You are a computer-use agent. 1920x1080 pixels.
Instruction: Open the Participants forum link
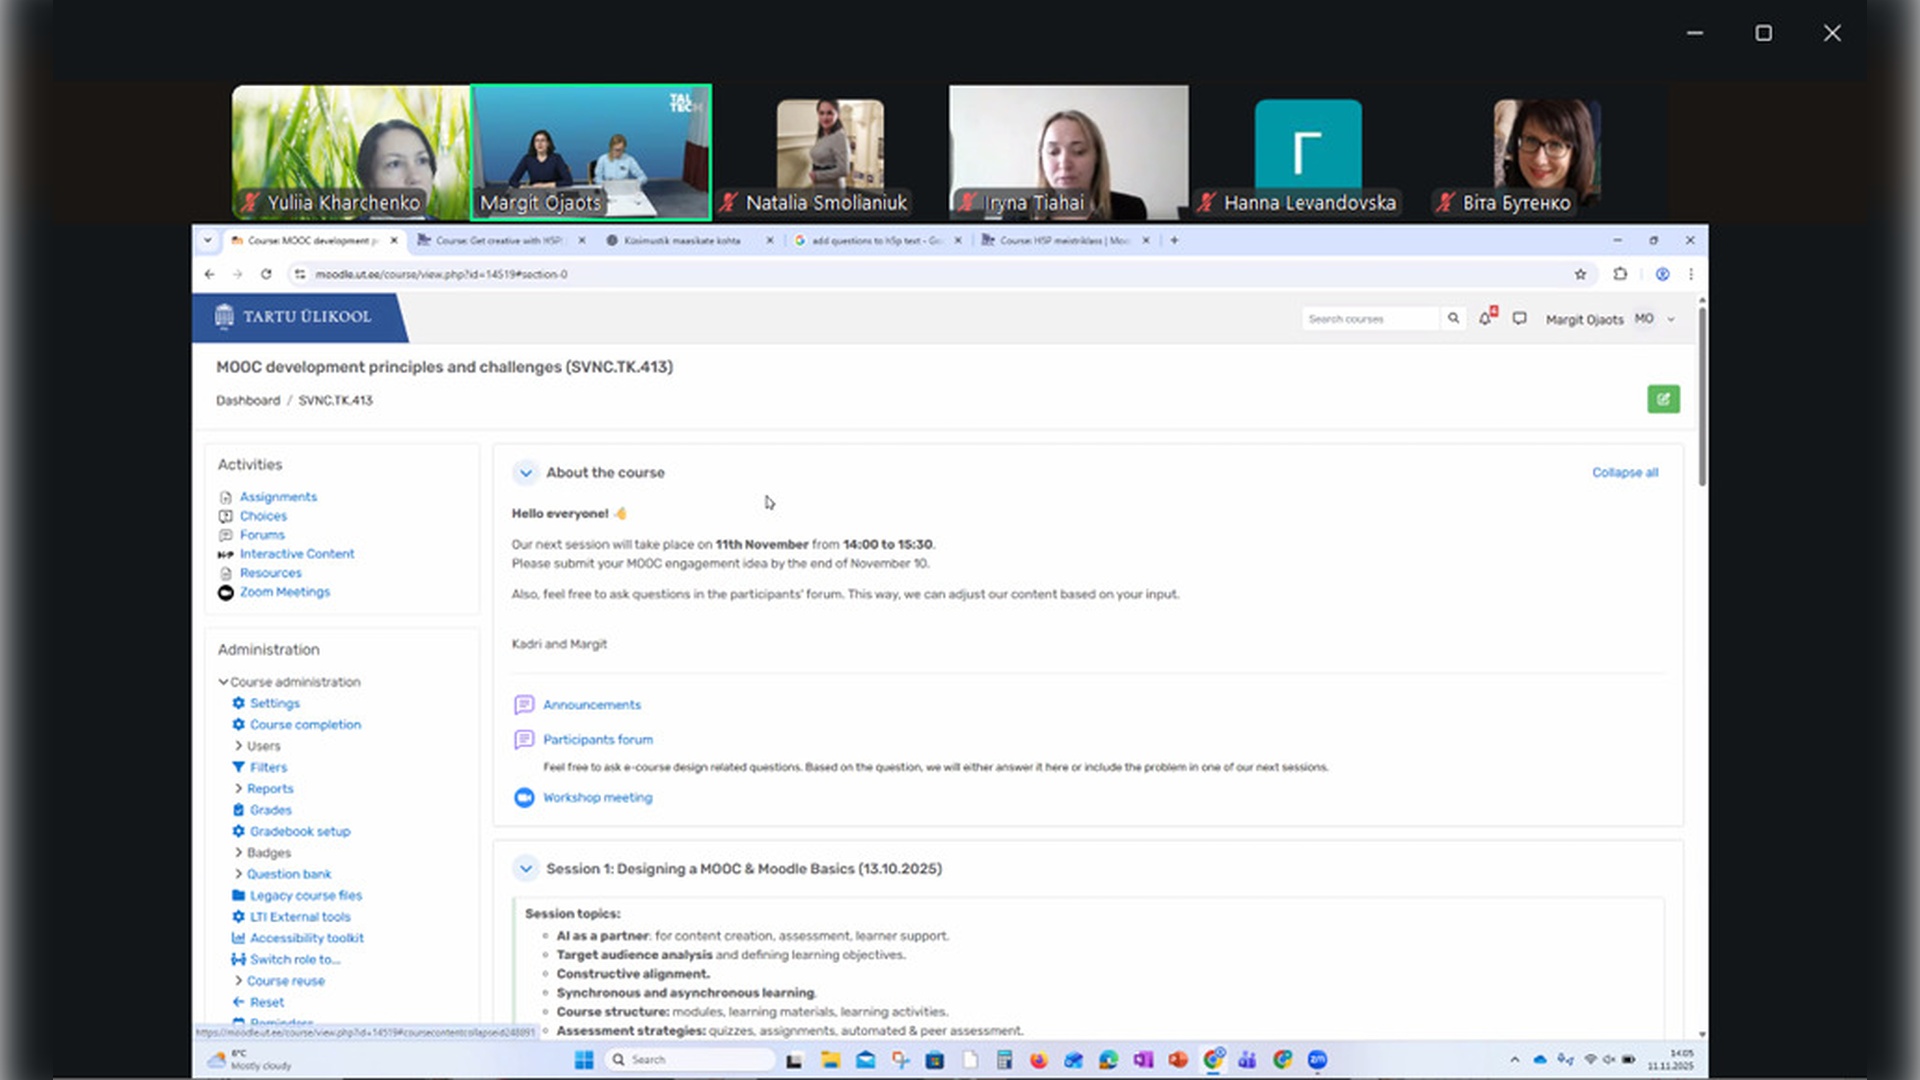pyautogui.click(x=597, y=740)
